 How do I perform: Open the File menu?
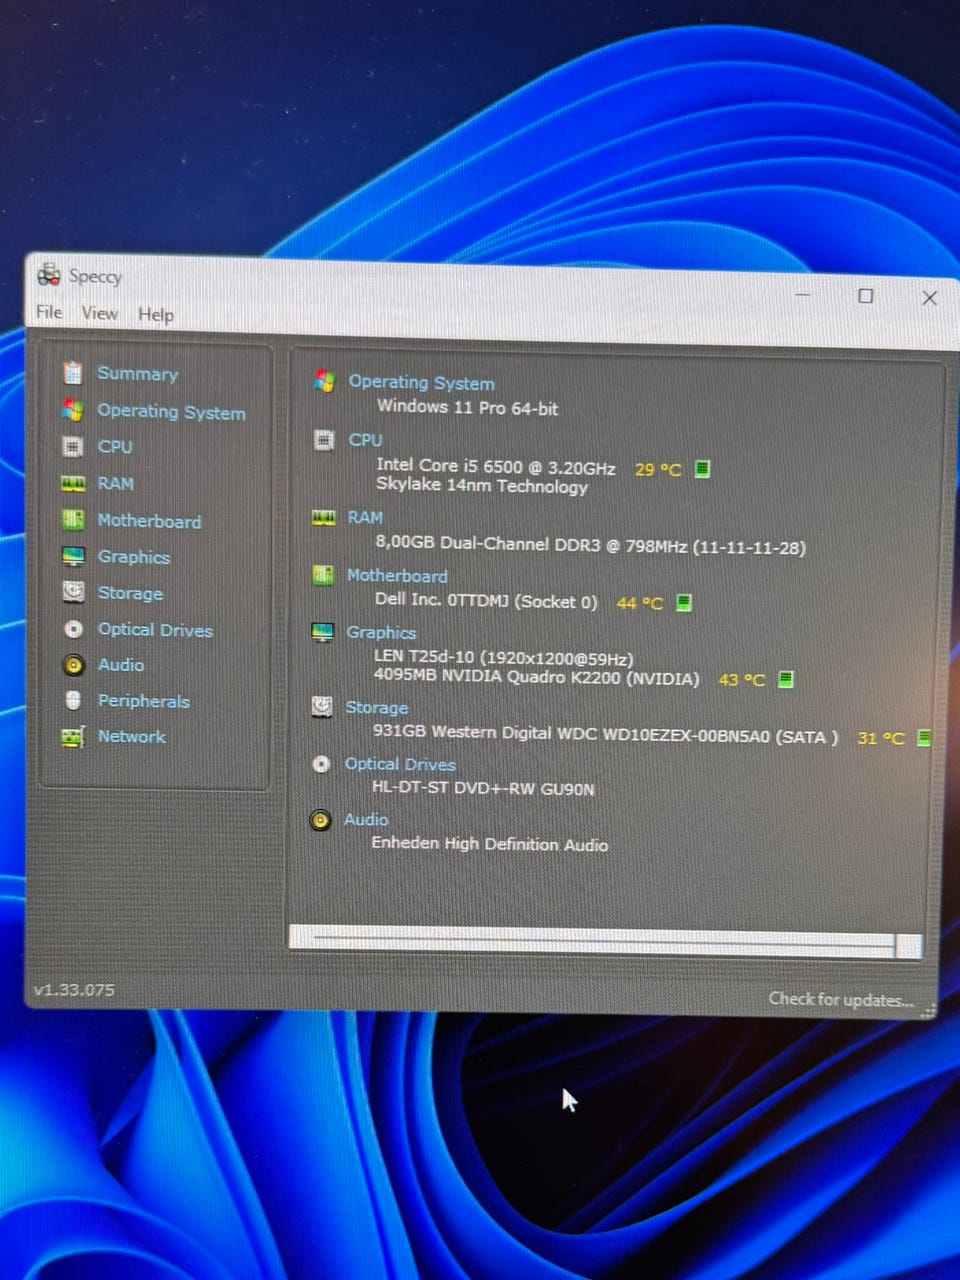(x=49, y=312)
